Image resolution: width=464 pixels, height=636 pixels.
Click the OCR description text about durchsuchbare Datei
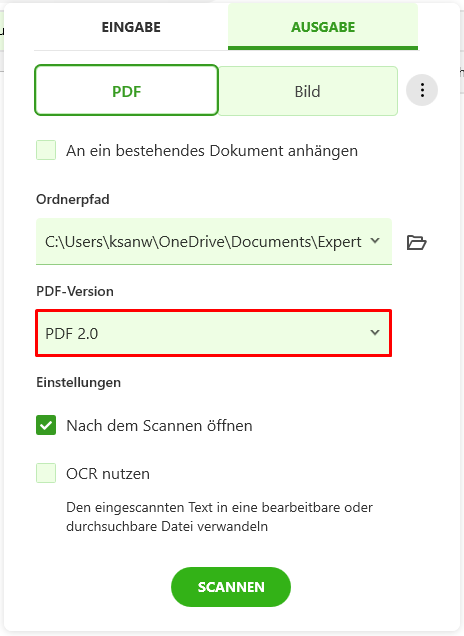219,517
